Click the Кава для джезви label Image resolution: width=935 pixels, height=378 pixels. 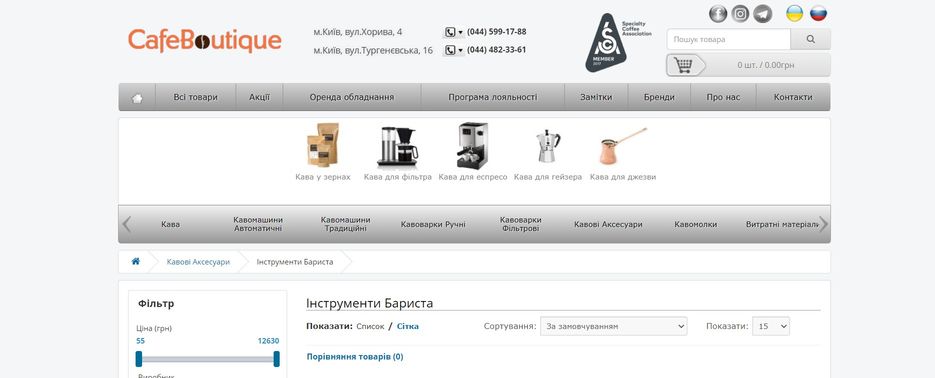tap(623, 177)
